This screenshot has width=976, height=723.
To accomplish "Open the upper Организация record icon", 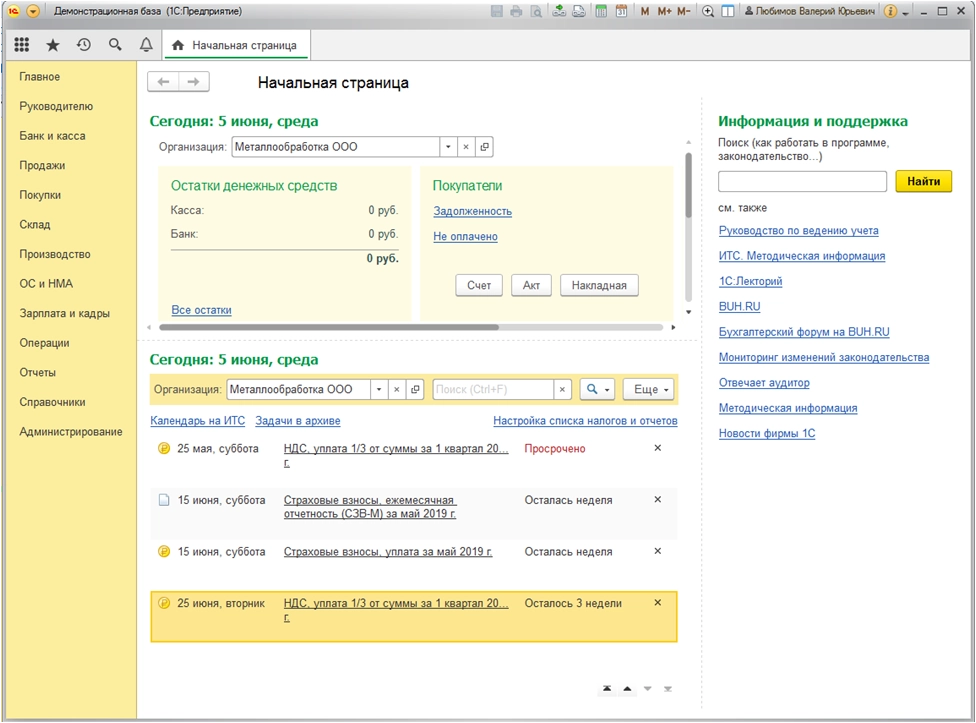I will point(484,147).
